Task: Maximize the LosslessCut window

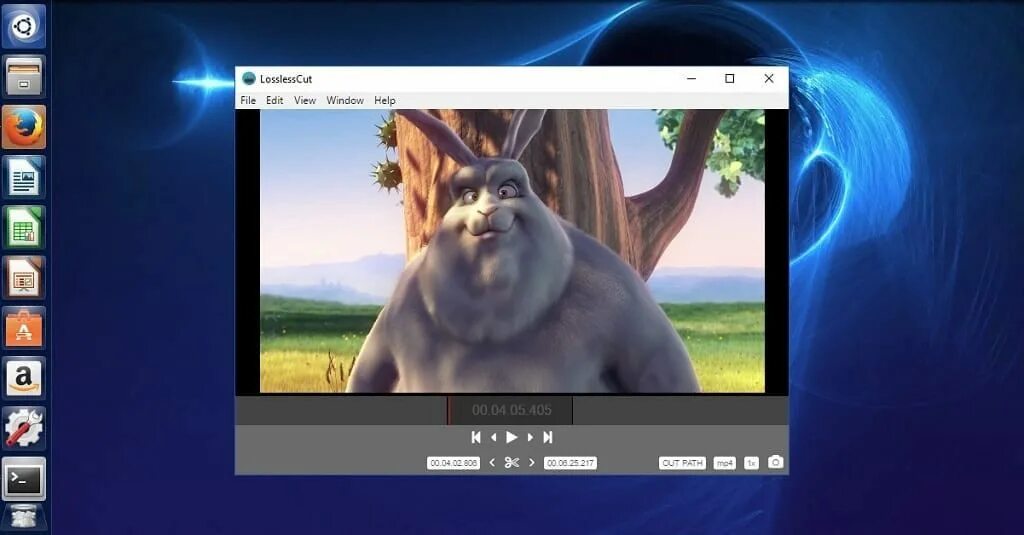Action: coord(729,78)
